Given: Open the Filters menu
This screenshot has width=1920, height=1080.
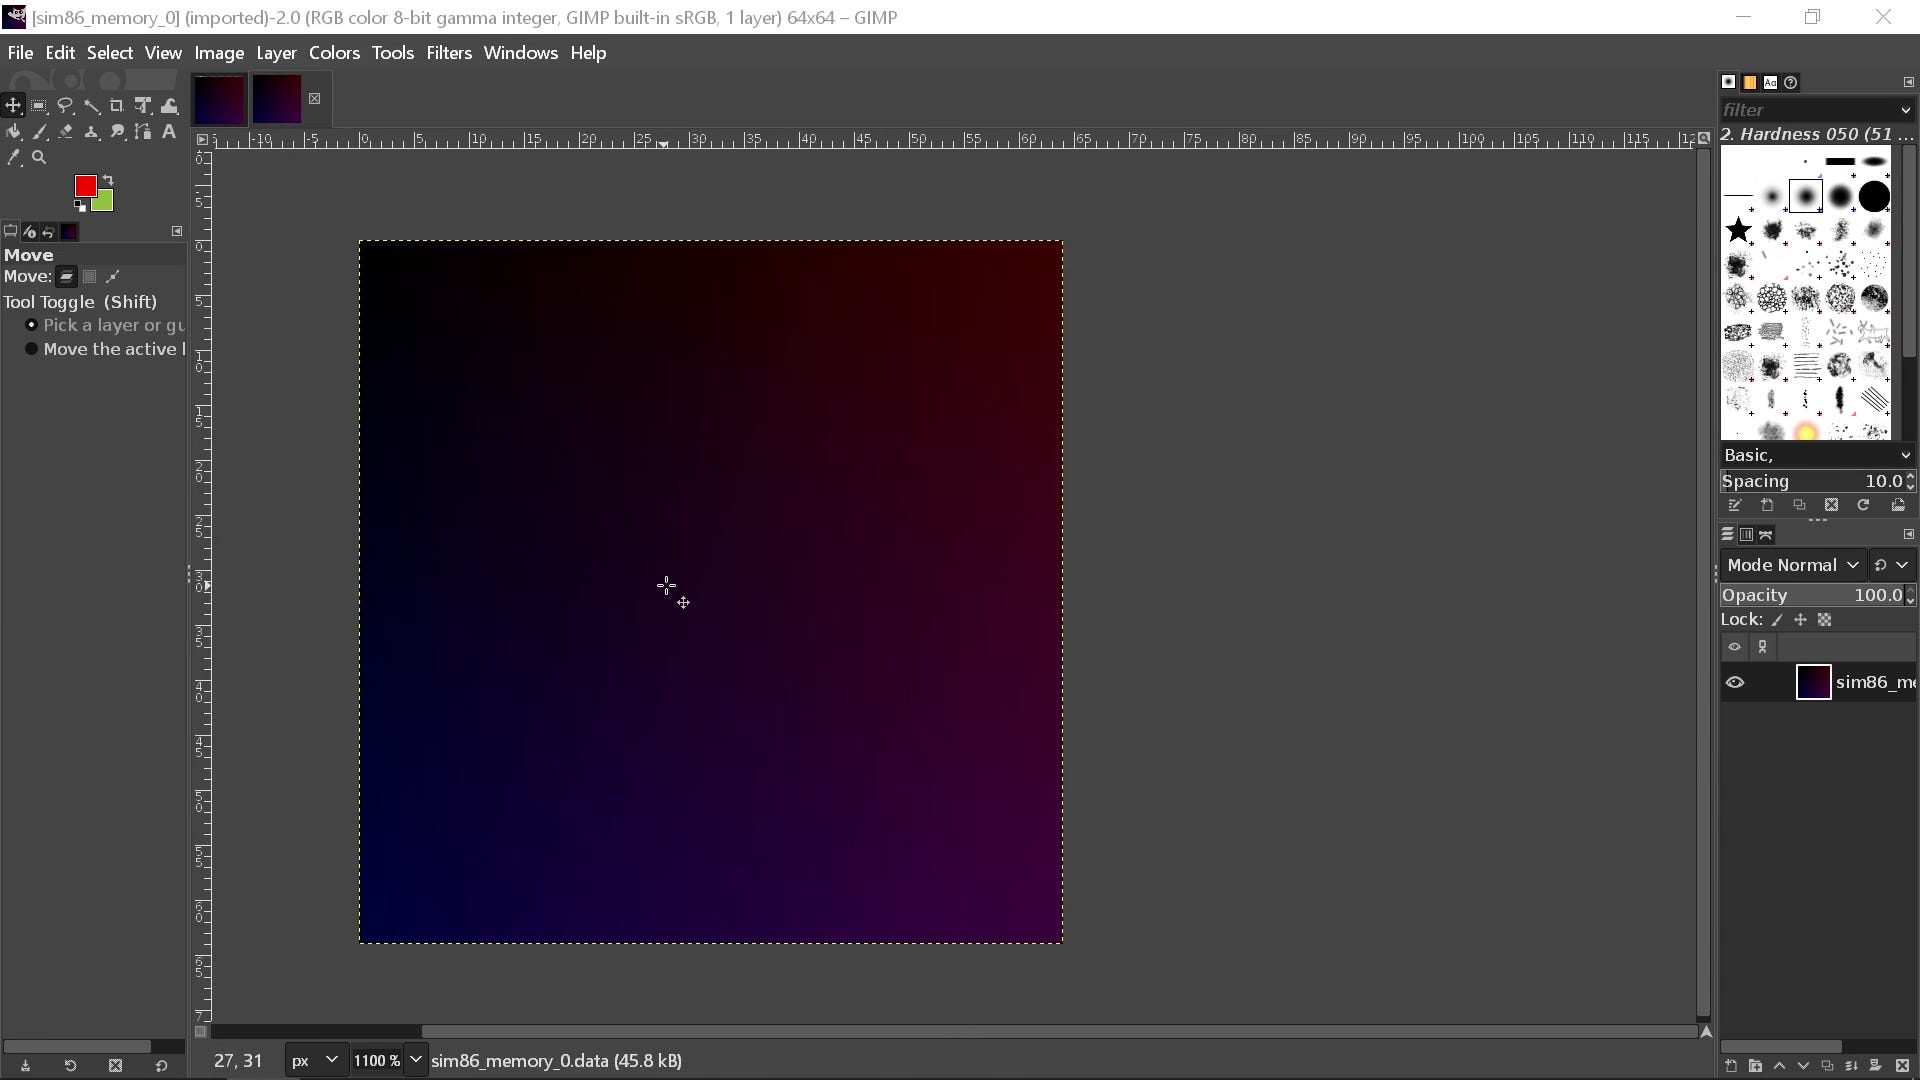Looking at the screenshot, I should pos(449,52).
